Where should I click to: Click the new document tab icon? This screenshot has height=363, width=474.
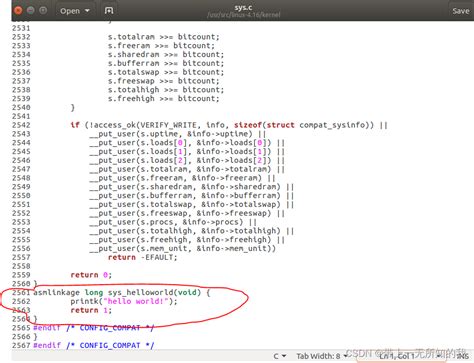[x=109, y=11]
